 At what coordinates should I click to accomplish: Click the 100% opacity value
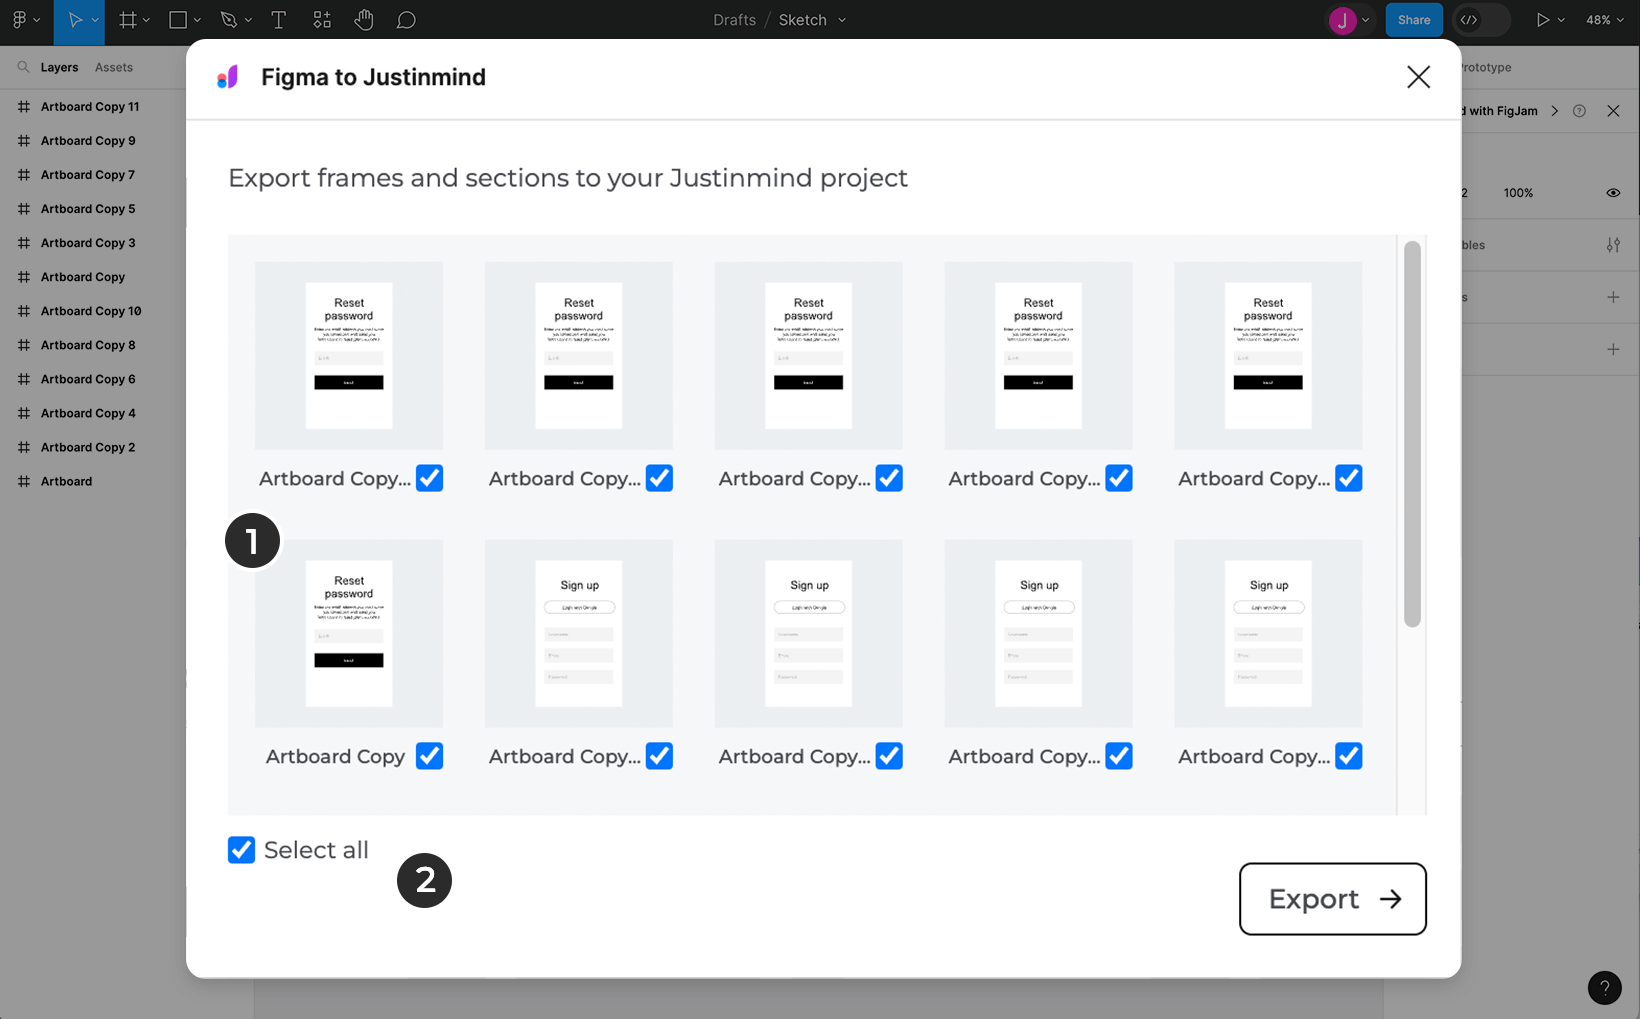pyautogui.click(x=1518, y=193)
